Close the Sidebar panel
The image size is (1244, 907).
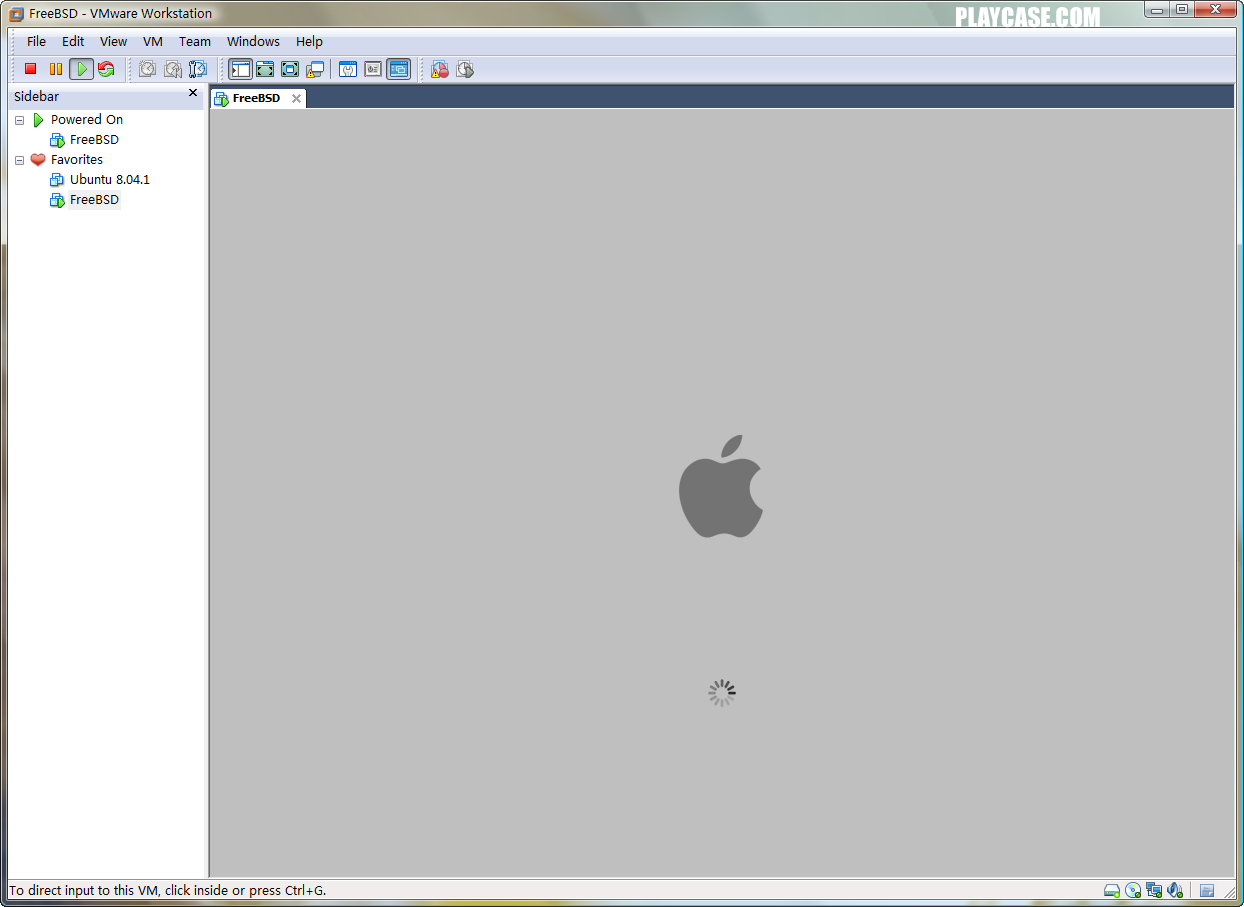[193, 93]
